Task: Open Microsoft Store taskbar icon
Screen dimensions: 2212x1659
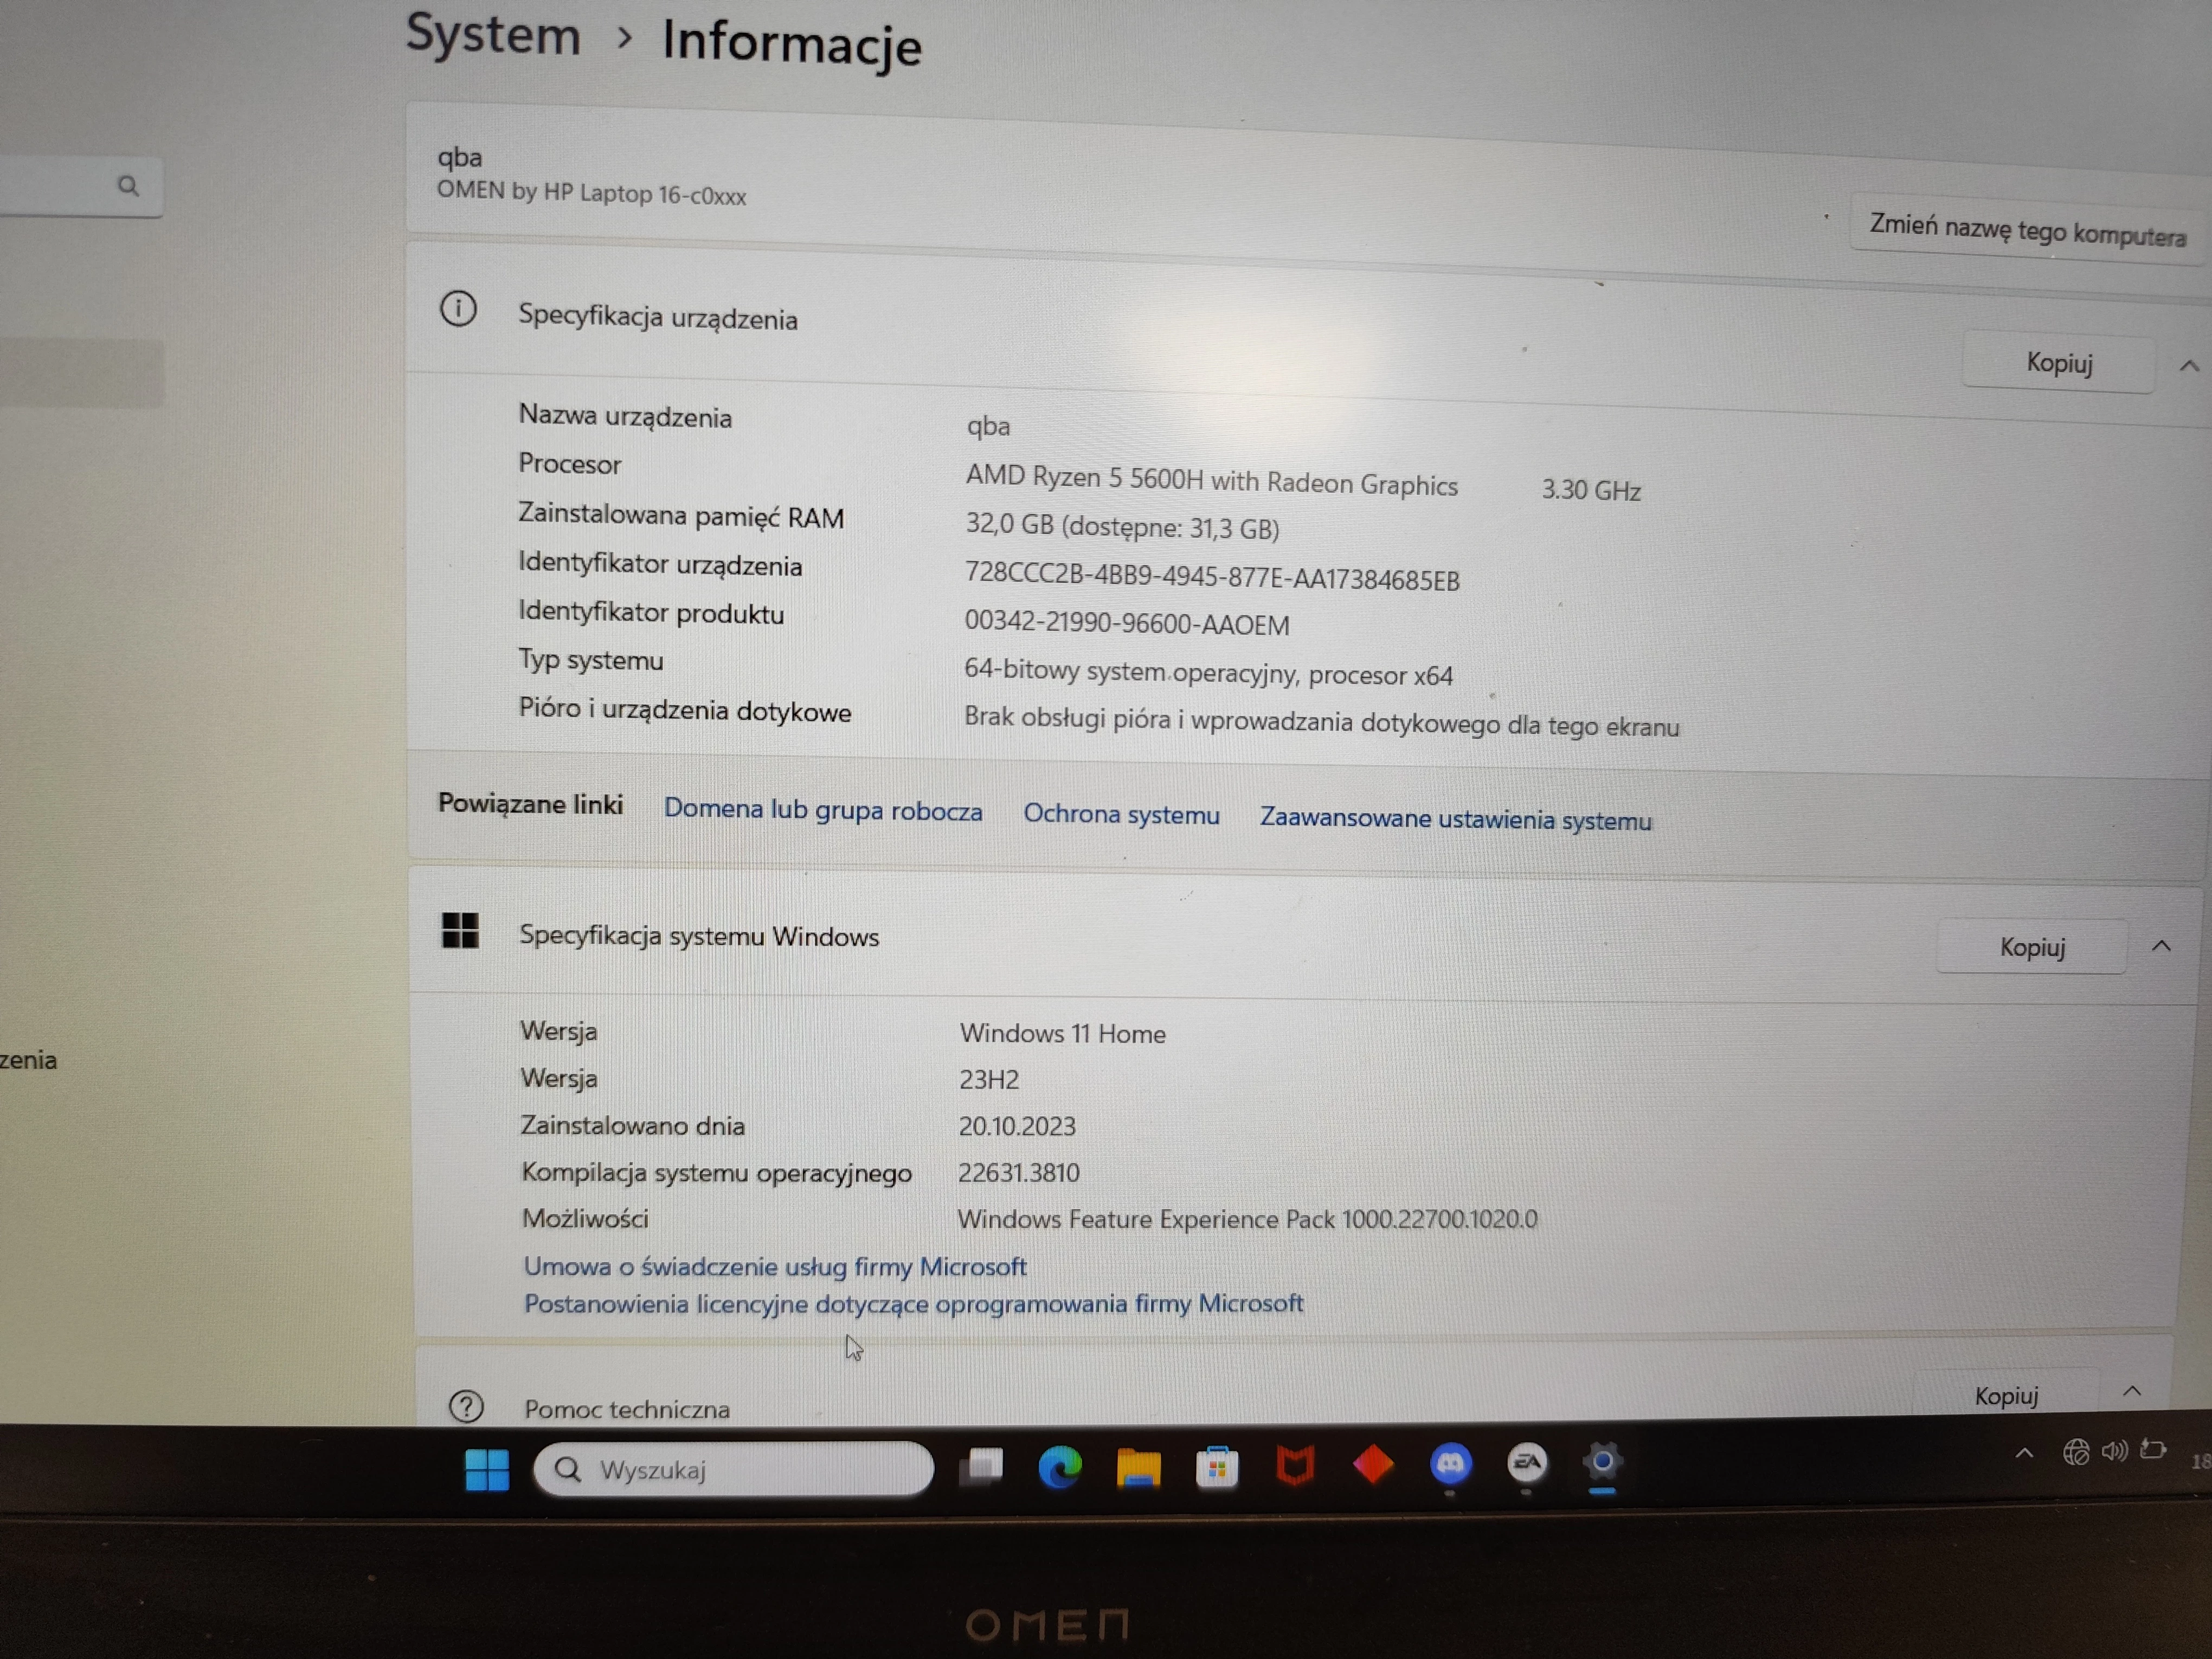Action: (1217, 1467)
